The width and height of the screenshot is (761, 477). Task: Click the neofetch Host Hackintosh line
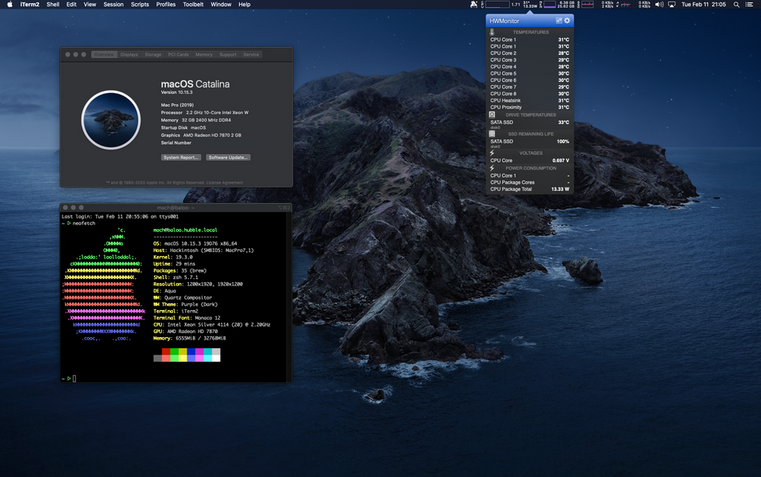point(203,250)
